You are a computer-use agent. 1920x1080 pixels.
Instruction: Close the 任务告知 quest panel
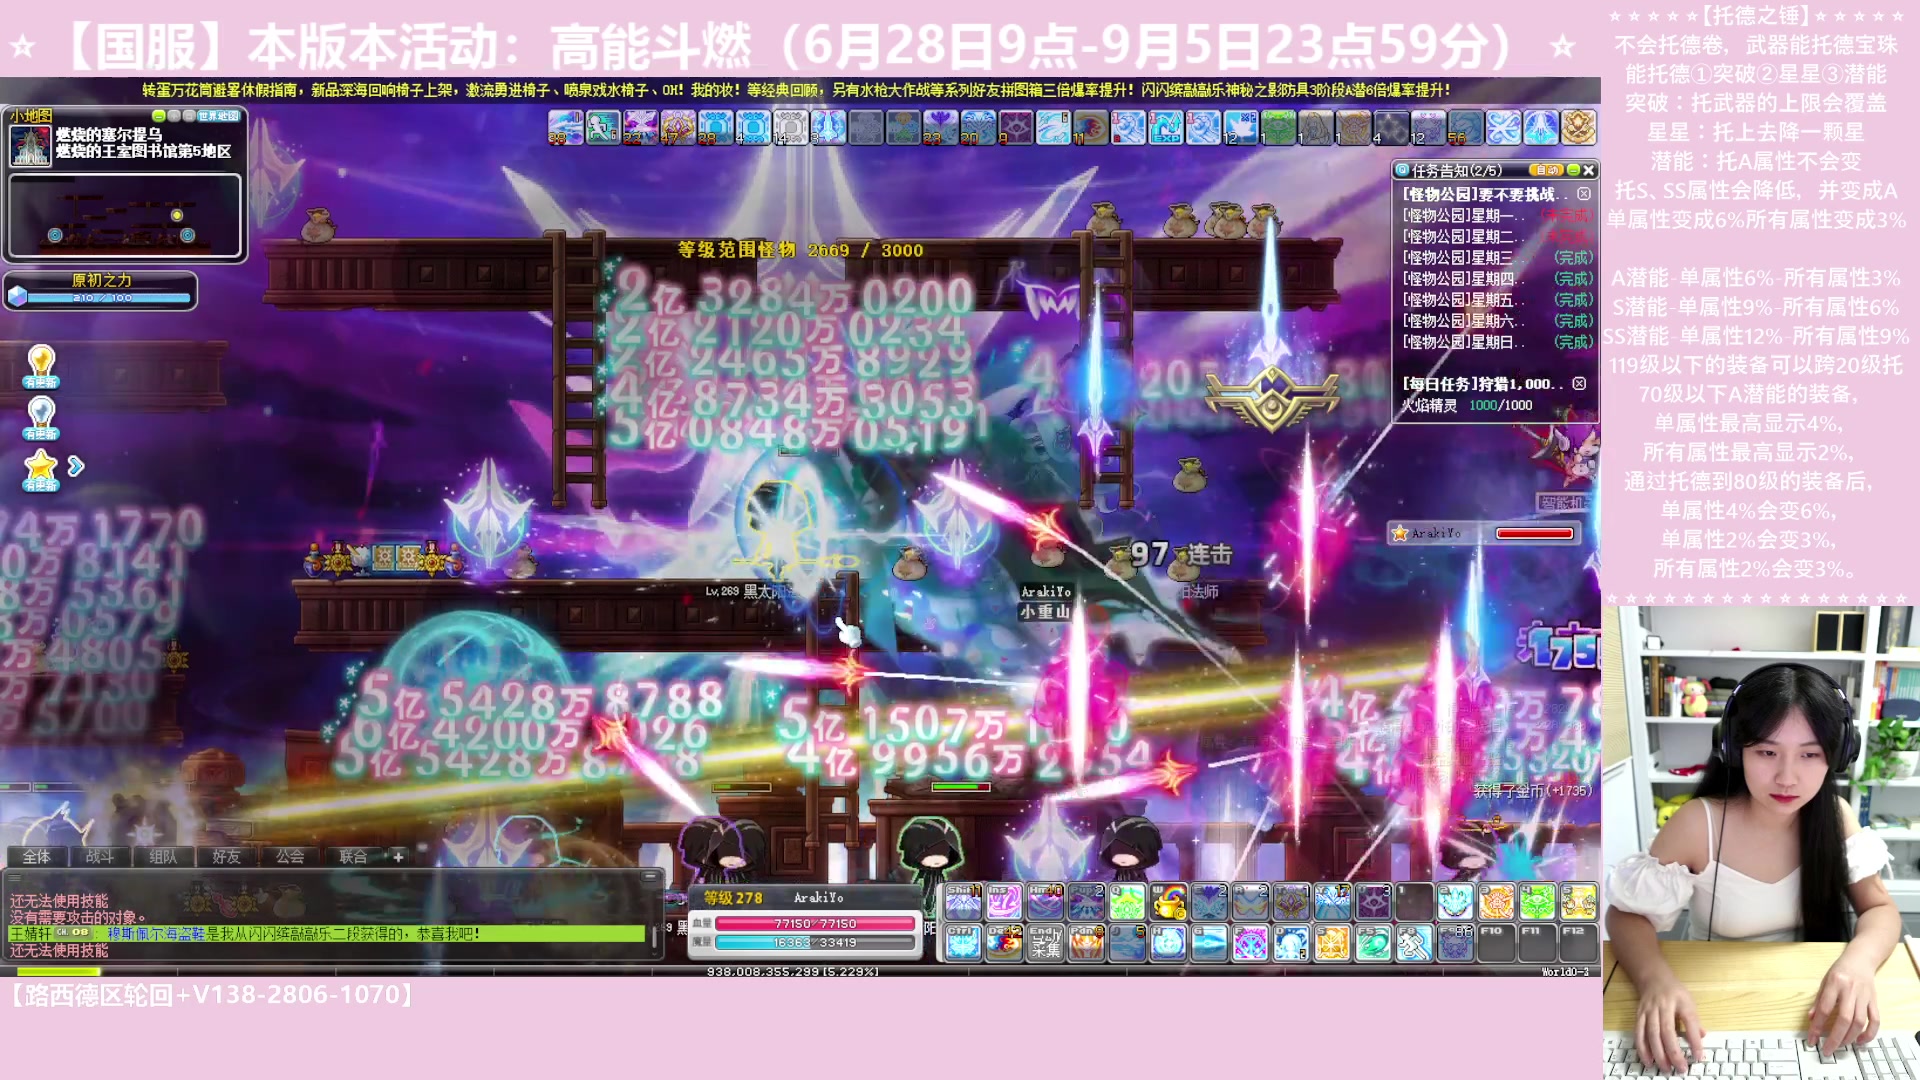1588,170
